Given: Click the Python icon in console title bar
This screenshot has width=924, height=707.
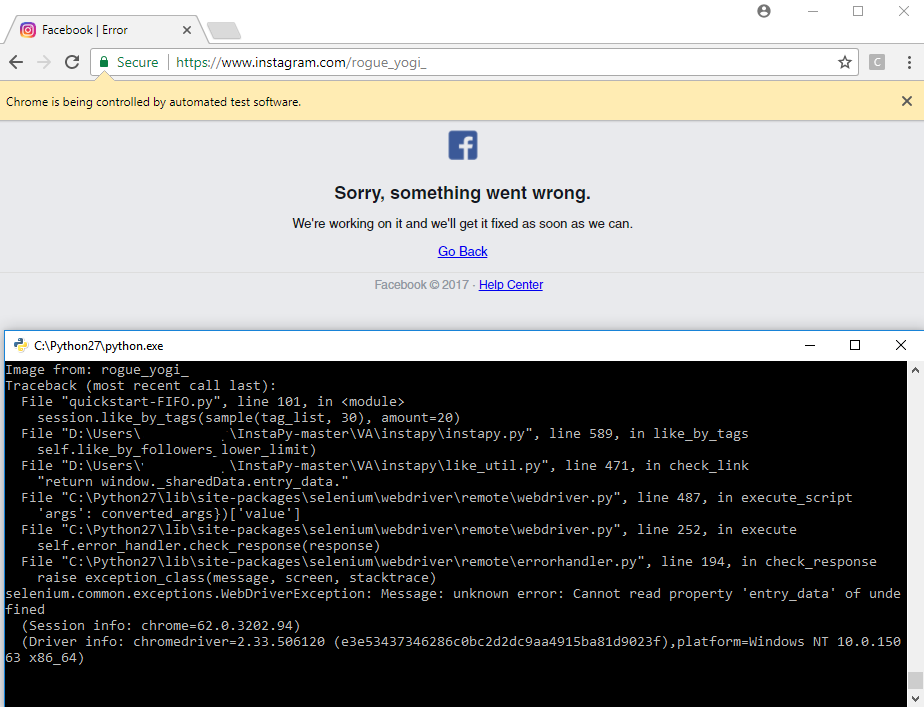Looking at the screenshot, I should point(21,345).
